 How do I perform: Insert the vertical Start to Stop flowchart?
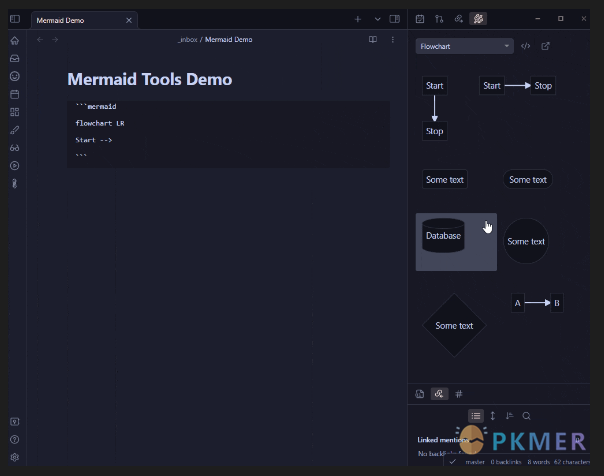[435, 109]
